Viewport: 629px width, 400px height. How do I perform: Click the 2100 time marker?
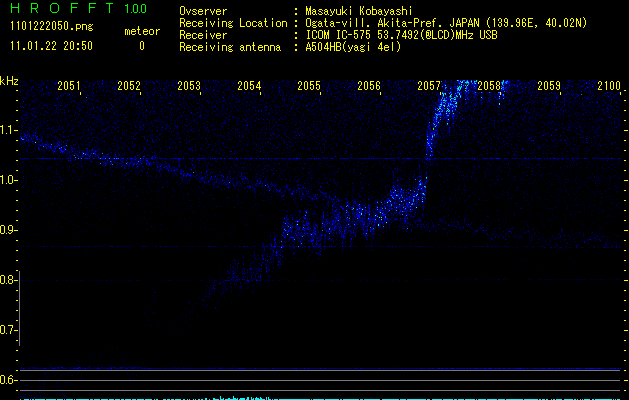point(609,86)
